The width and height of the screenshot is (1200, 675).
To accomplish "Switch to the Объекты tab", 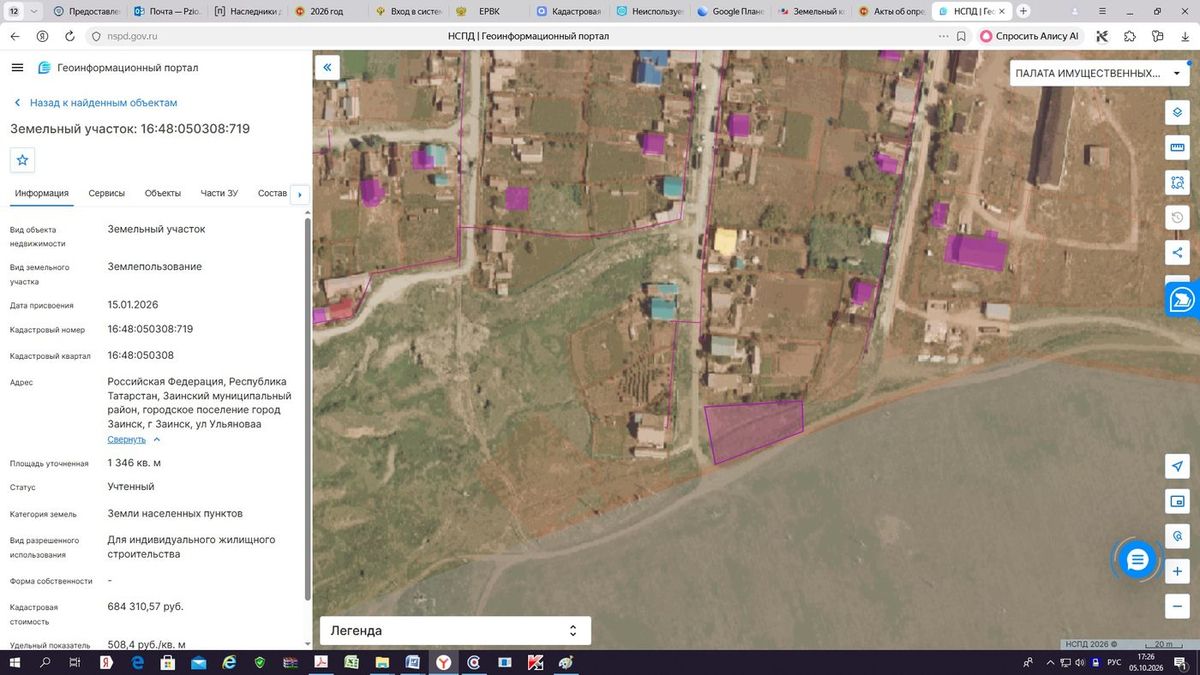I will click(x=163, y=194).
